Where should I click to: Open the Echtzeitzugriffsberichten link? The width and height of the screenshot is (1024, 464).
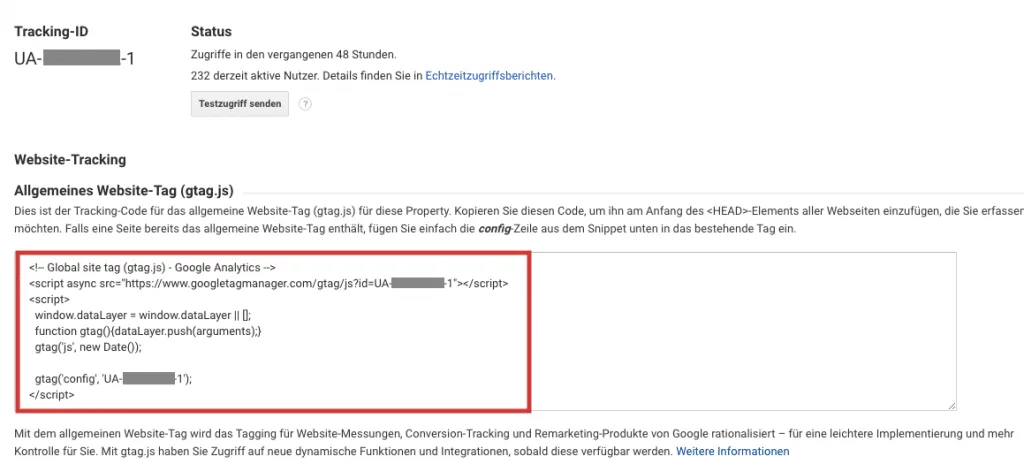(489, 76)
